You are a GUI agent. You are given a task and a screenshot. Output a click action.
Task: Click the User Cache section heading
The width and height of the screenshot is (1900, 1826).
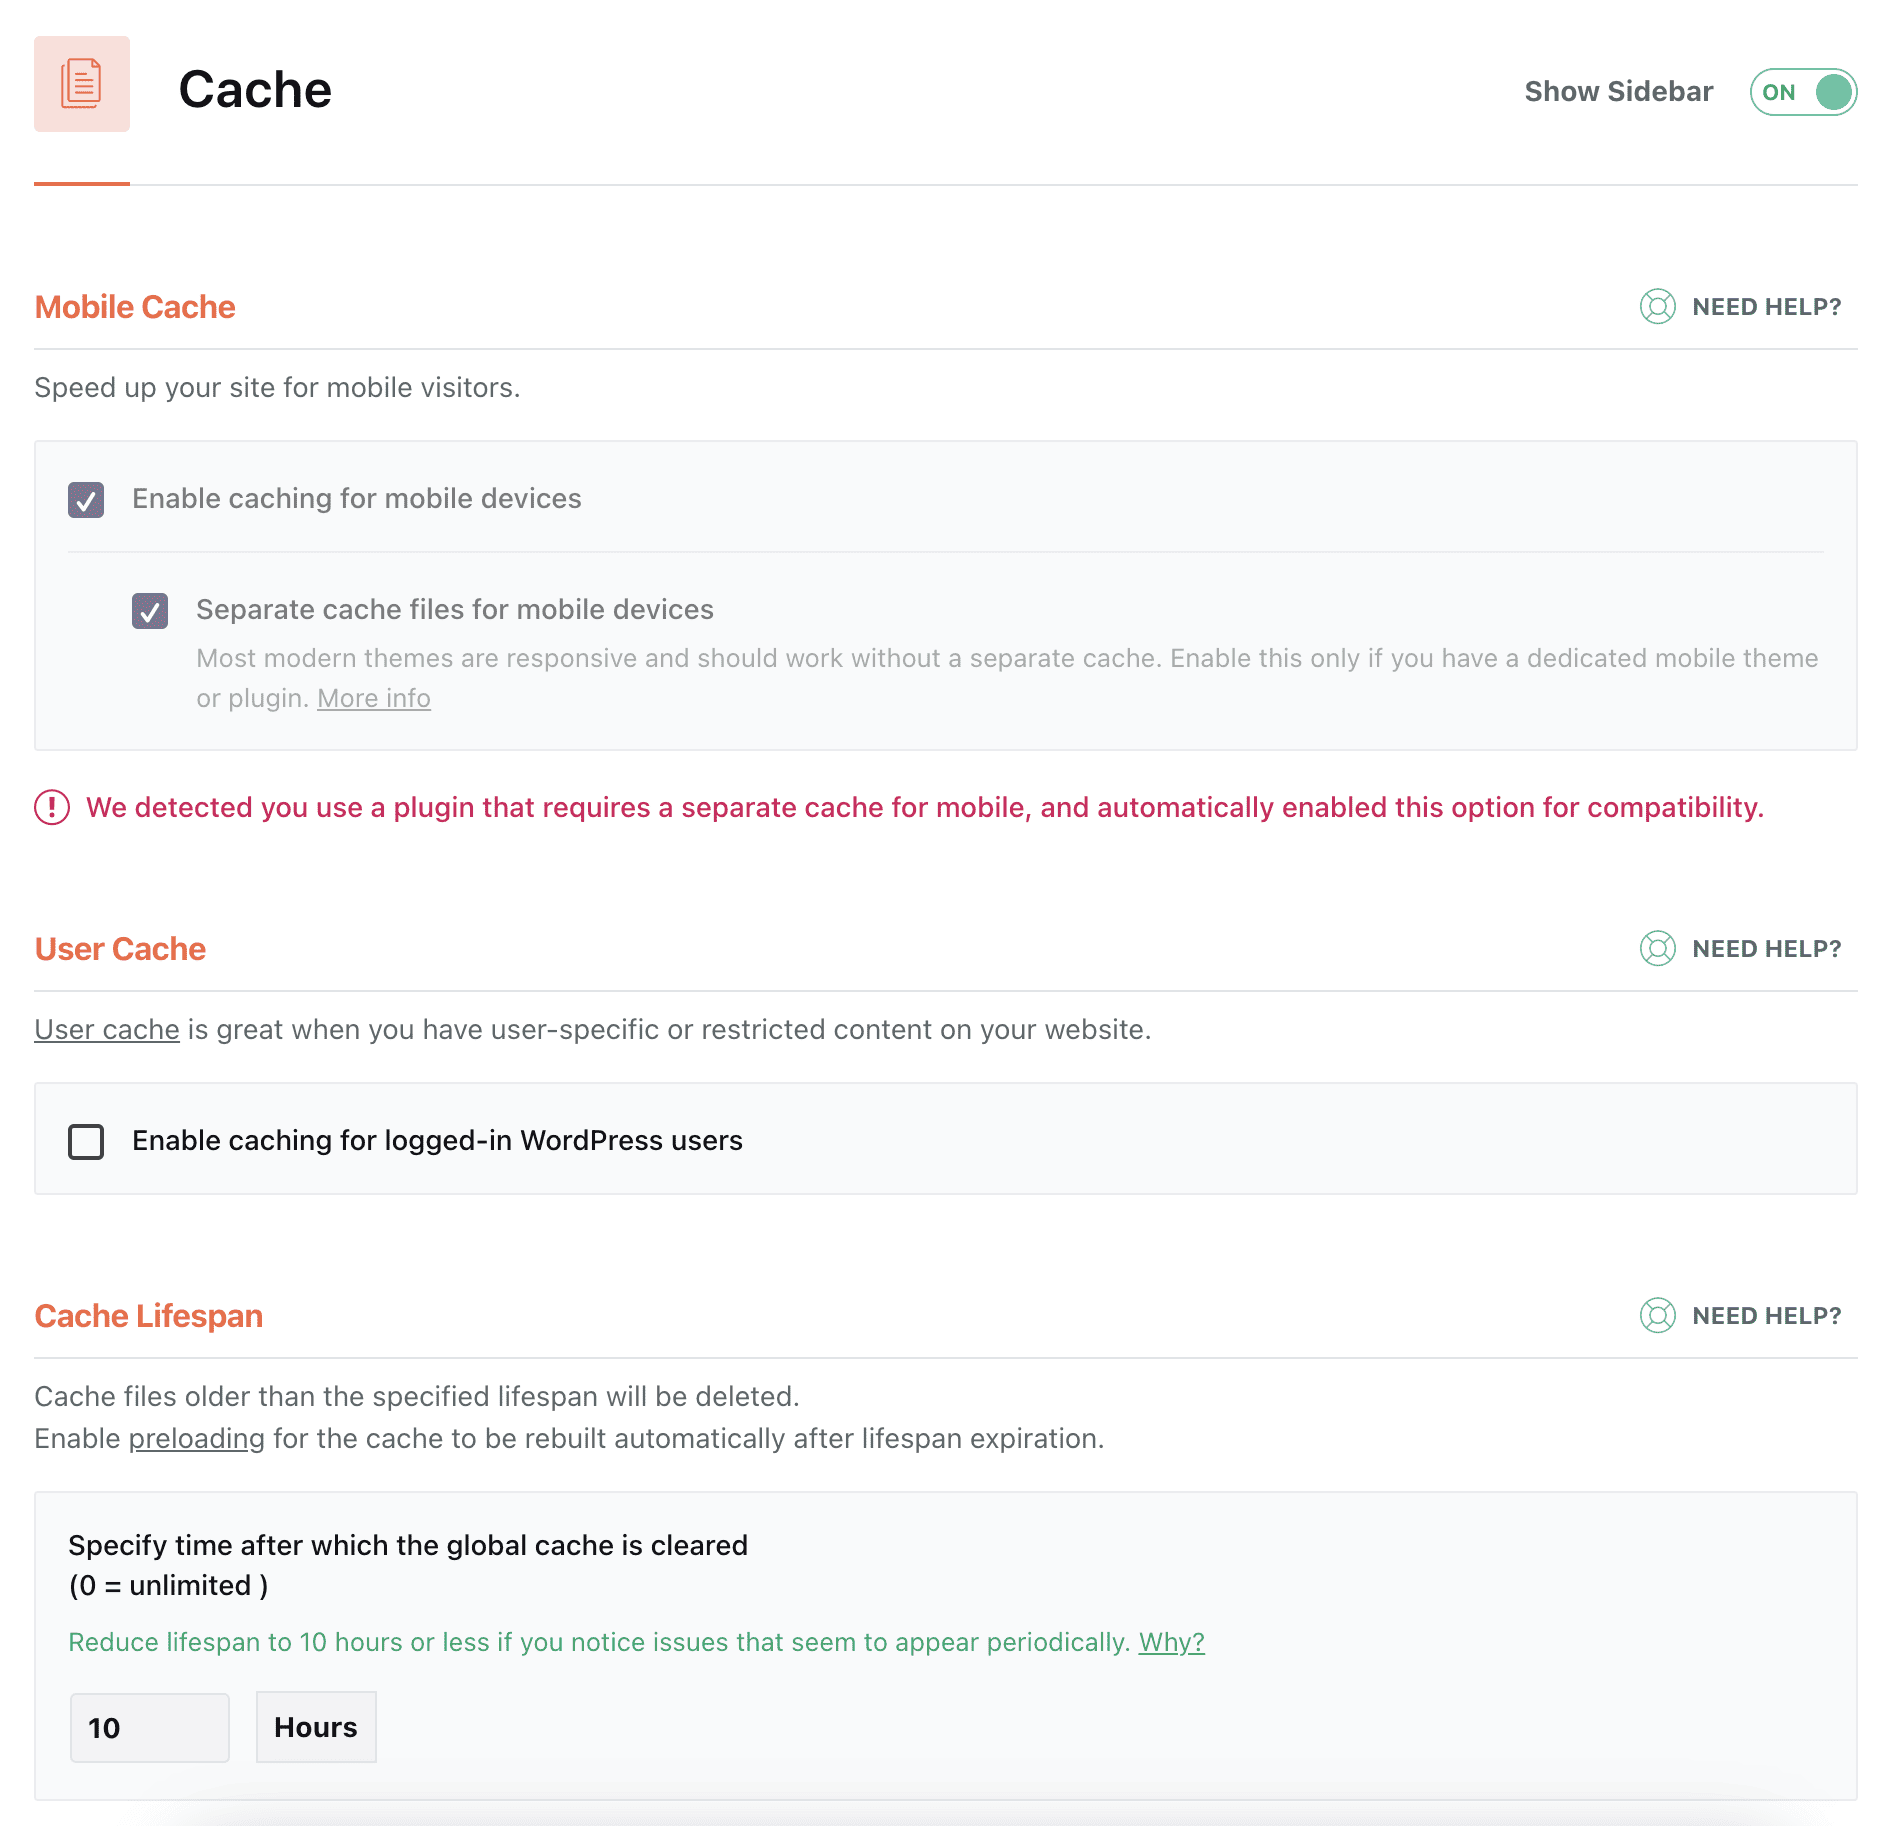[120, 949]
